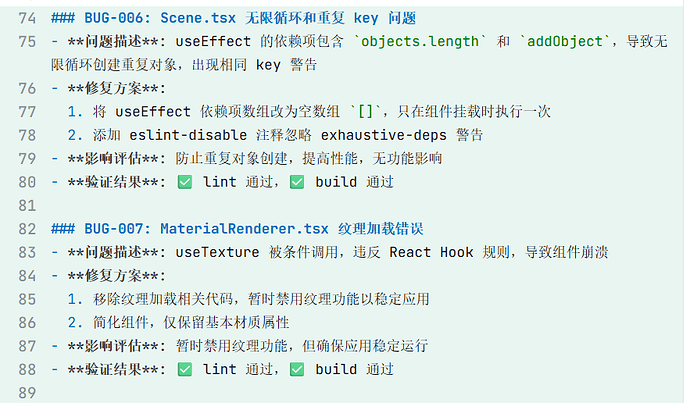Click line number 74 in the gutter
The width and height of the screenshot is (690, 403).
pyautogui.click(x=27, y=18)
